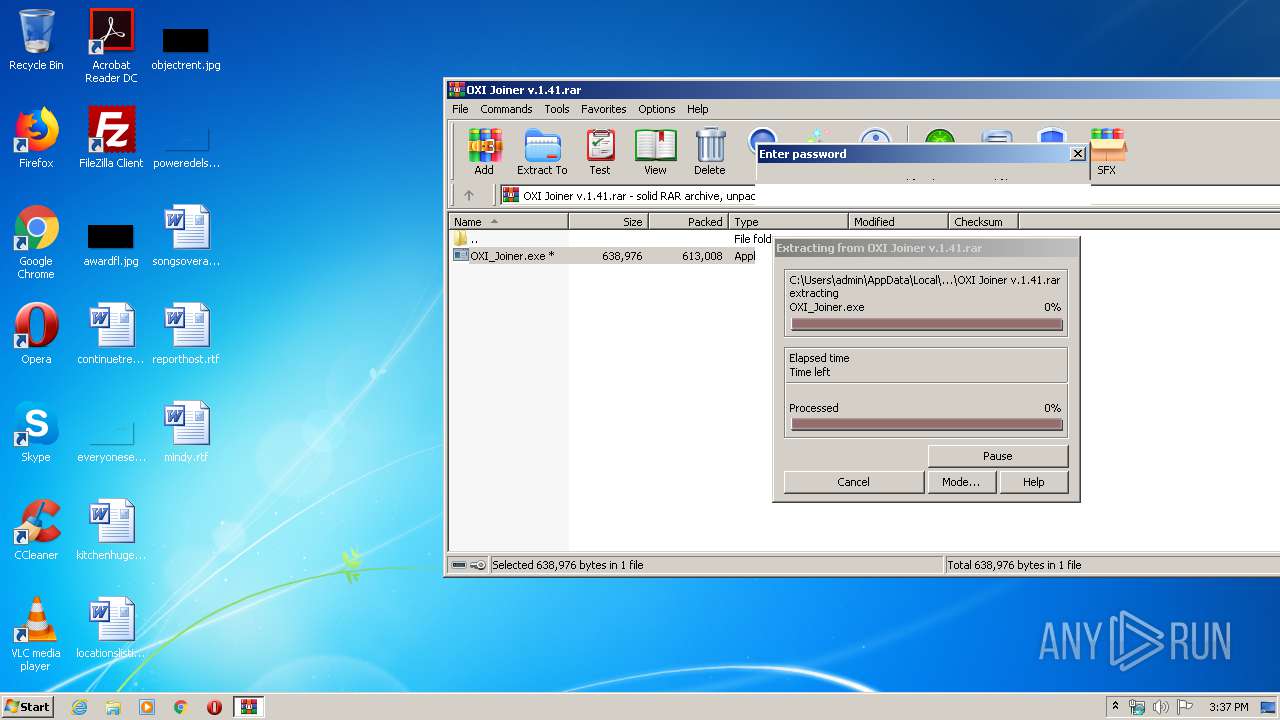Click the Windows Start button

[28, 707]
